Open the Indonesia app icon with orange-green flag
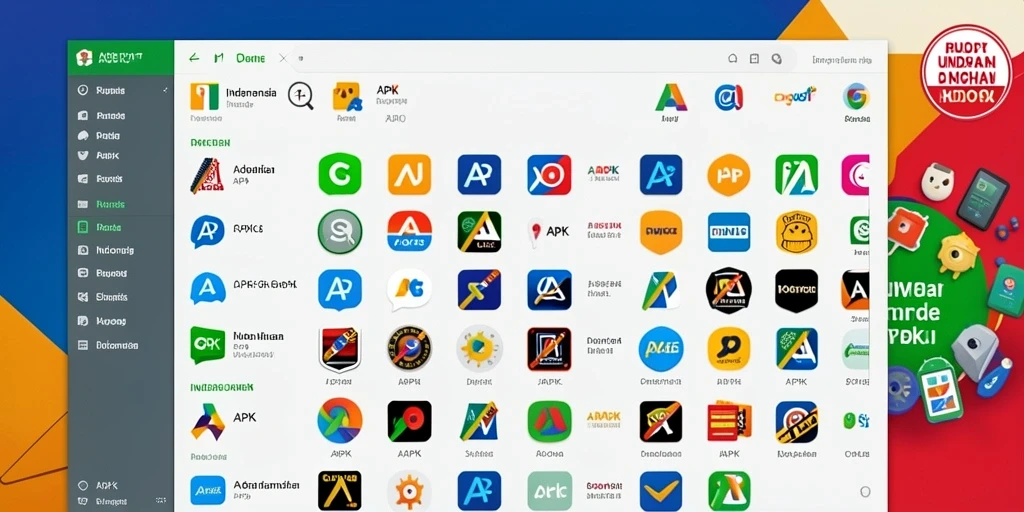The width and height of the screenshot is (1024, 512). pos(204,96)
